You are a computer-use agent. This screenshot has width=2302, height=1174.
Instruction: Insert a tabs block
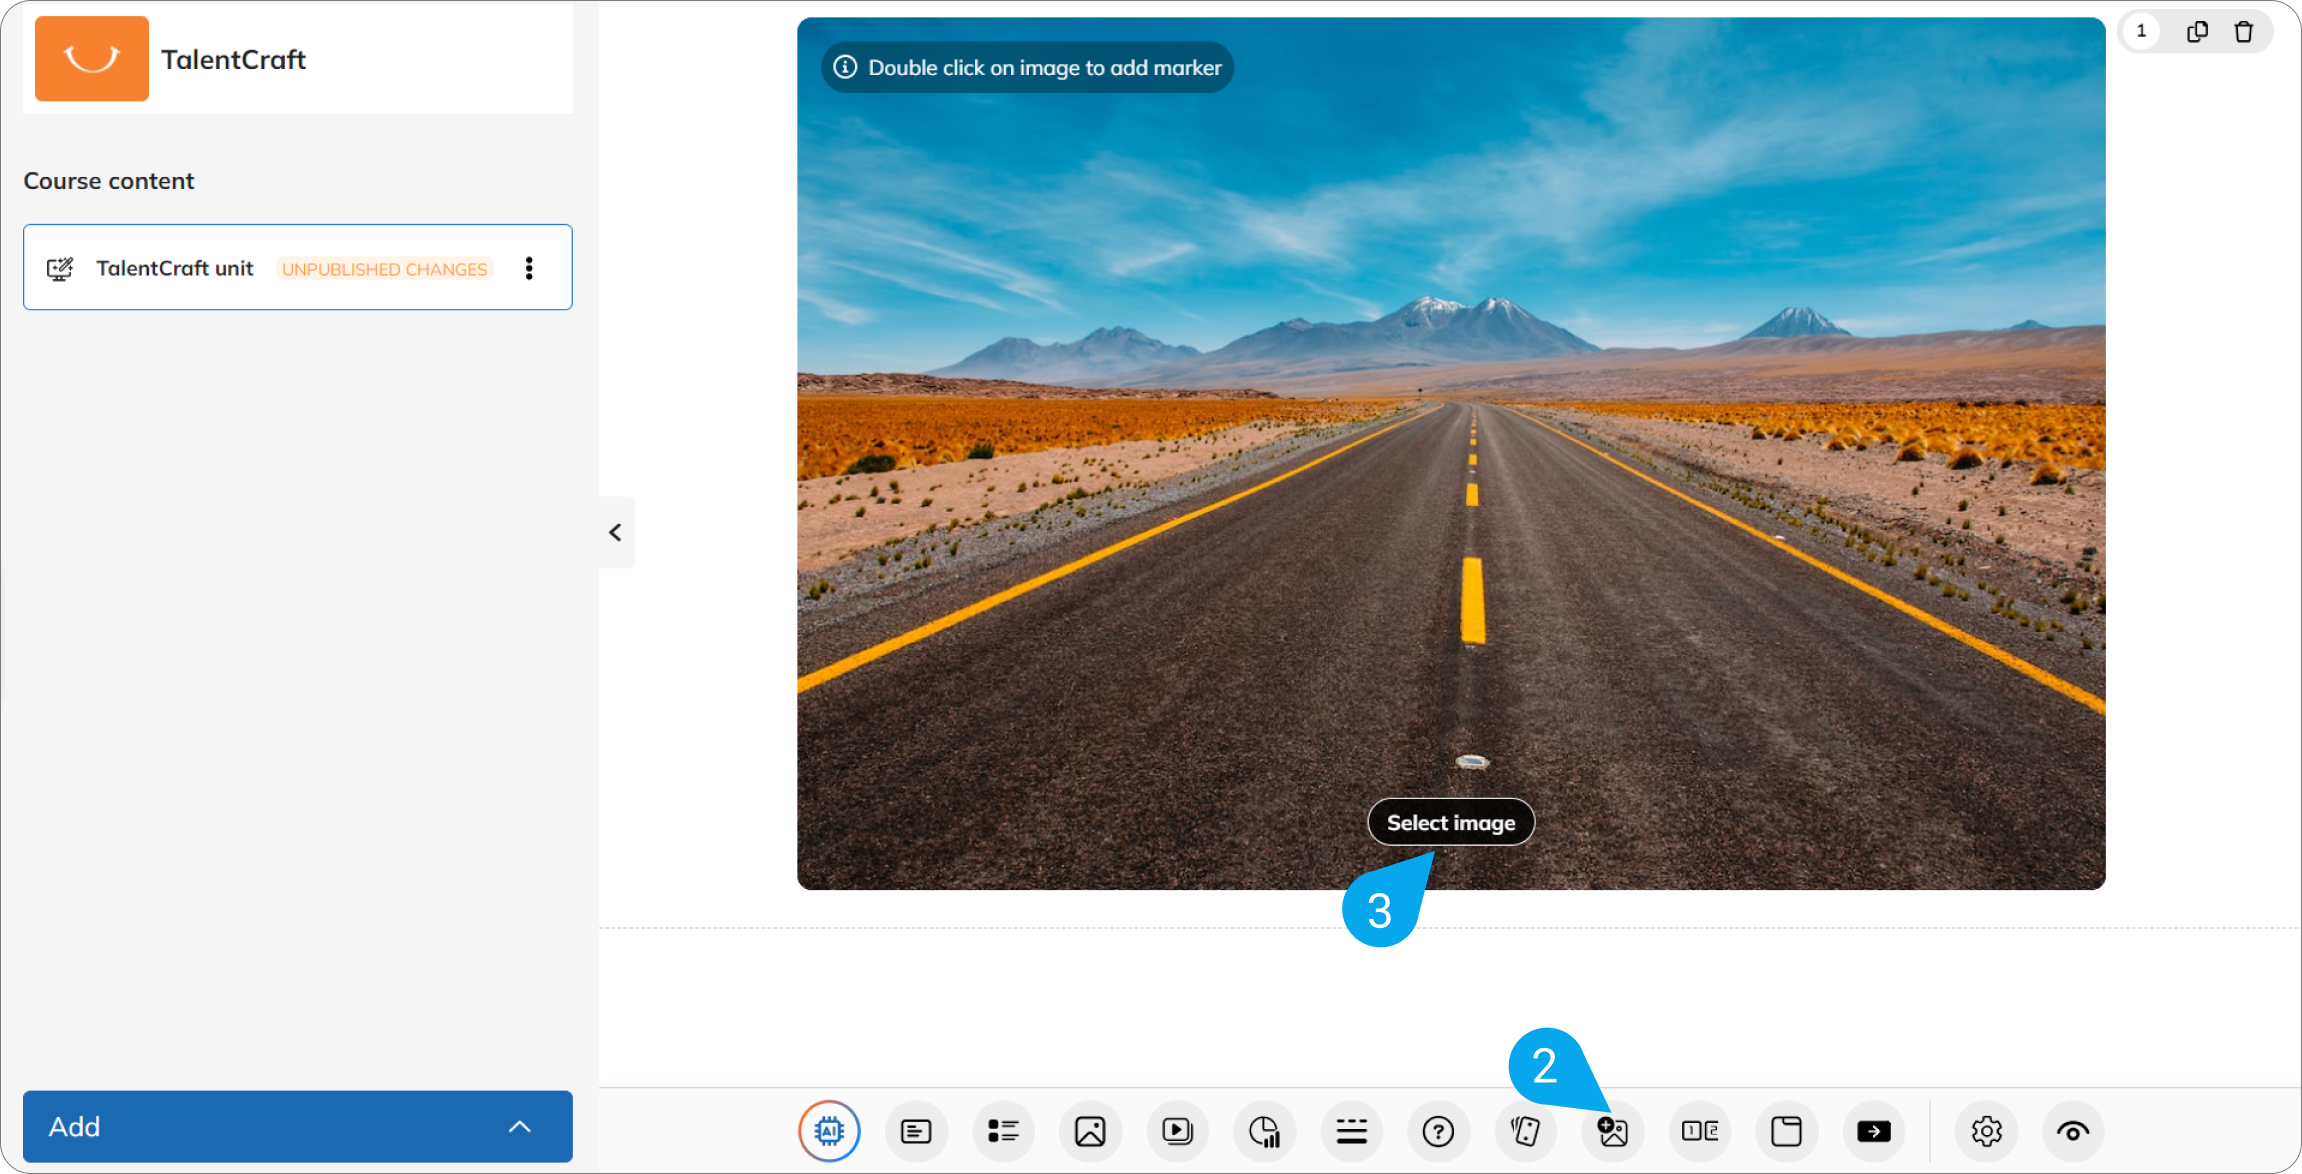[x=1787, y=1131]
